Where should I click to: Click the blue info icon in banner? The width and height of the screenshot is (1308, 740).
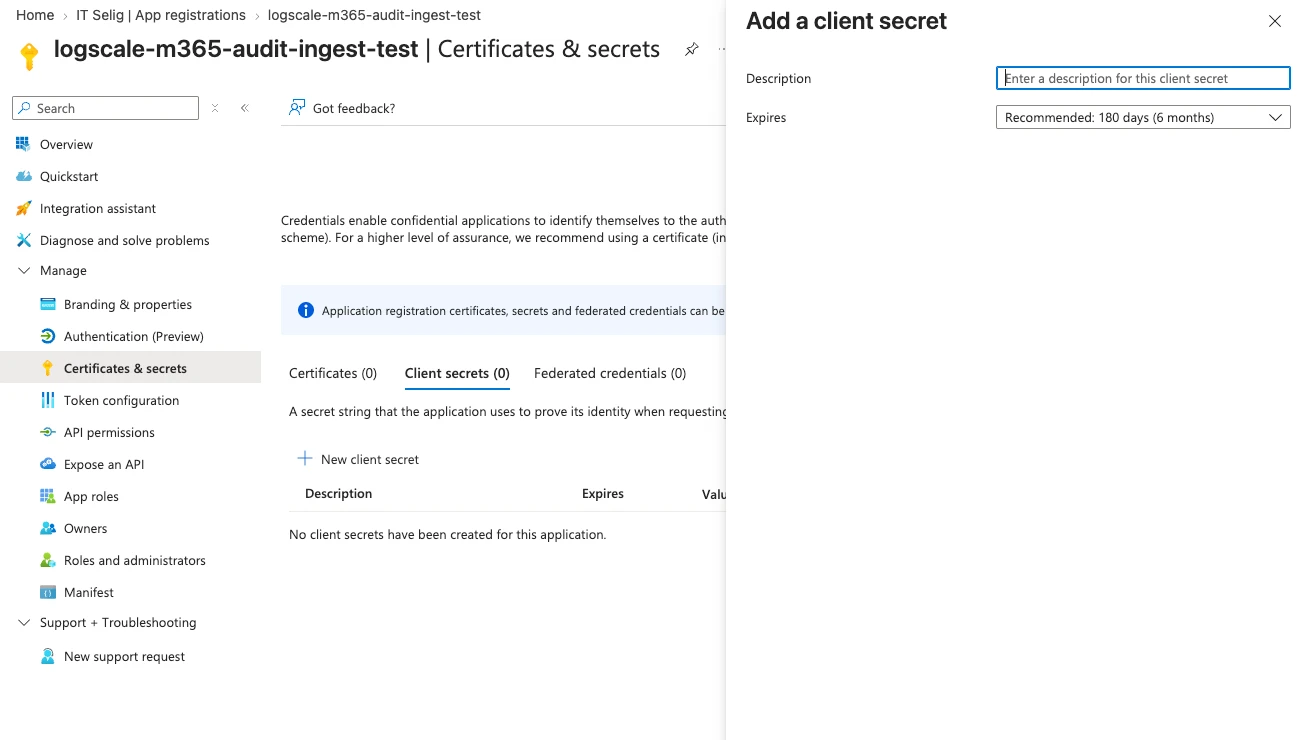pyautogui.click(x=306, y=310)
